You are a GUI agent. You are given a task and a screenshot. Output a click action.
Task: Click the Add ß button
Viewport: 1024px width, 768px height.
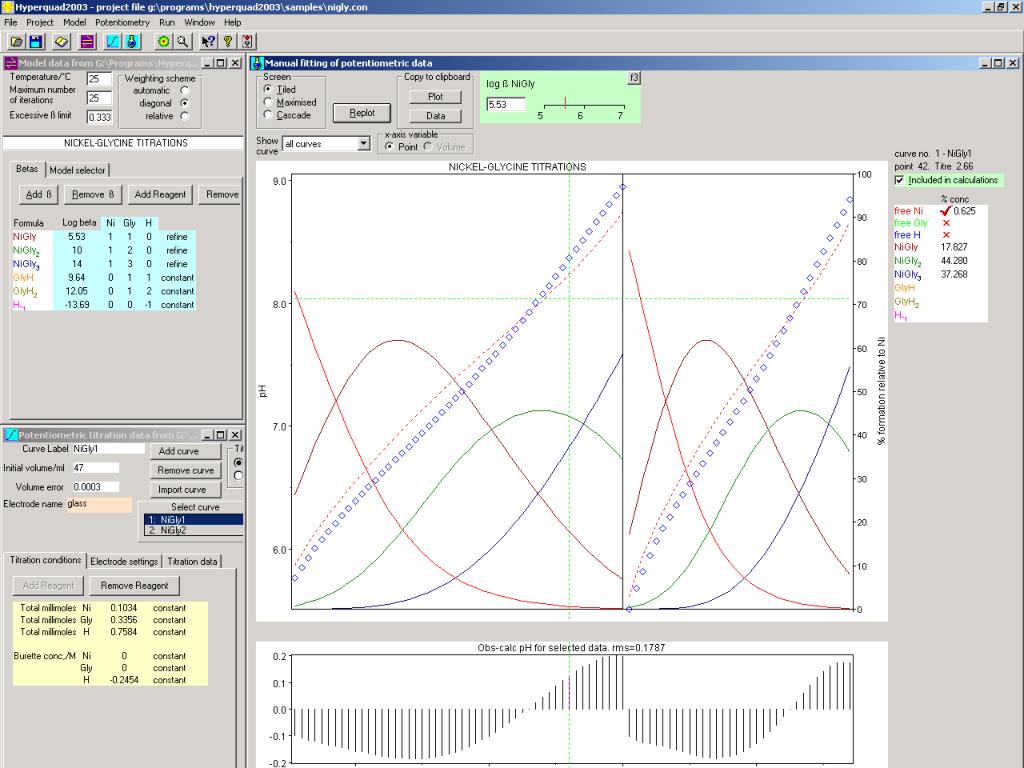click(38, 194)
